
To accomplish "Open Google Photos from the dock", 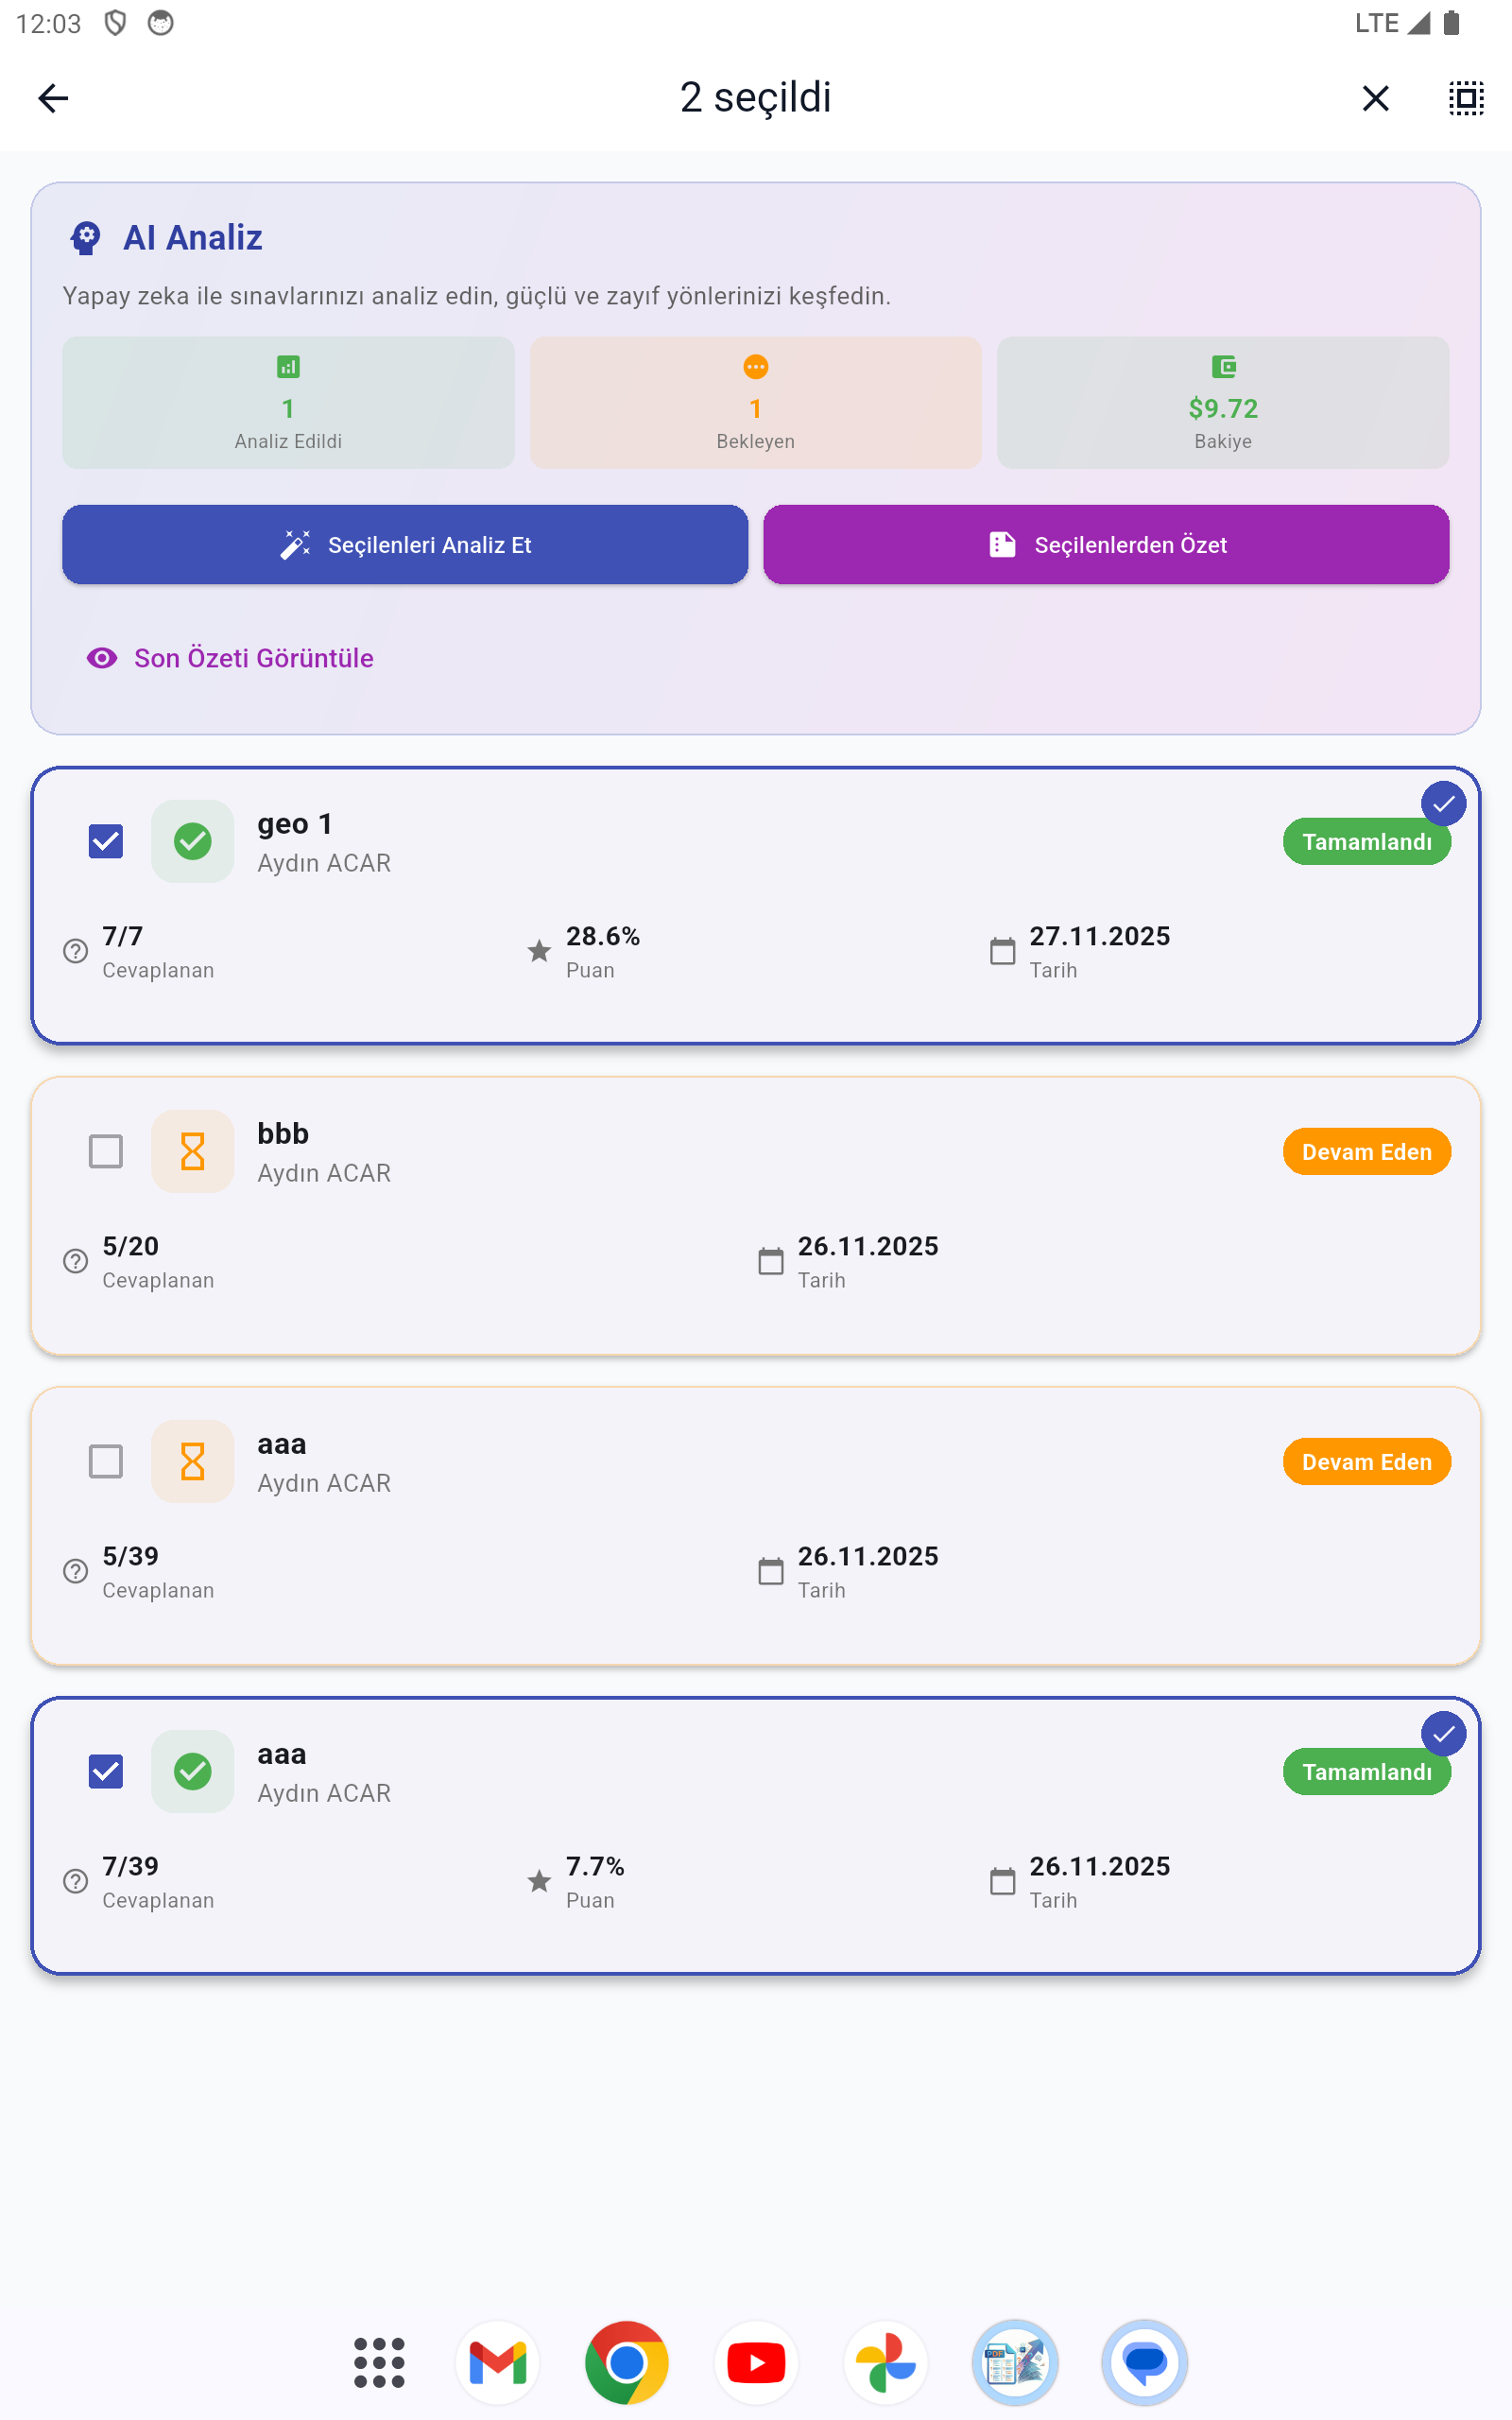I will [885, 2363].
